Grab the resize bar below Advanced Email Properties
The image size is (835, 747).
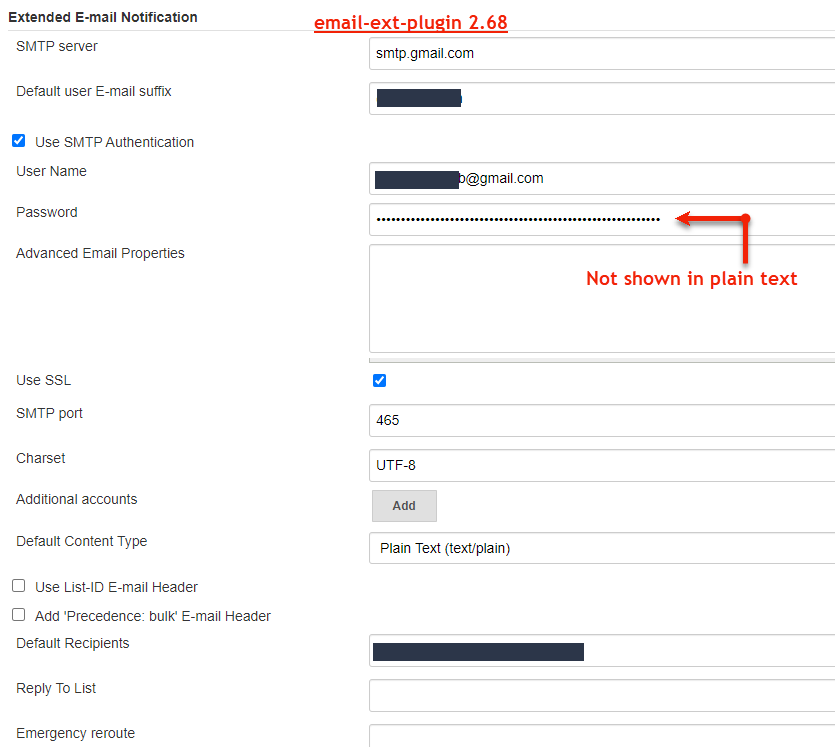coord(600,359)
